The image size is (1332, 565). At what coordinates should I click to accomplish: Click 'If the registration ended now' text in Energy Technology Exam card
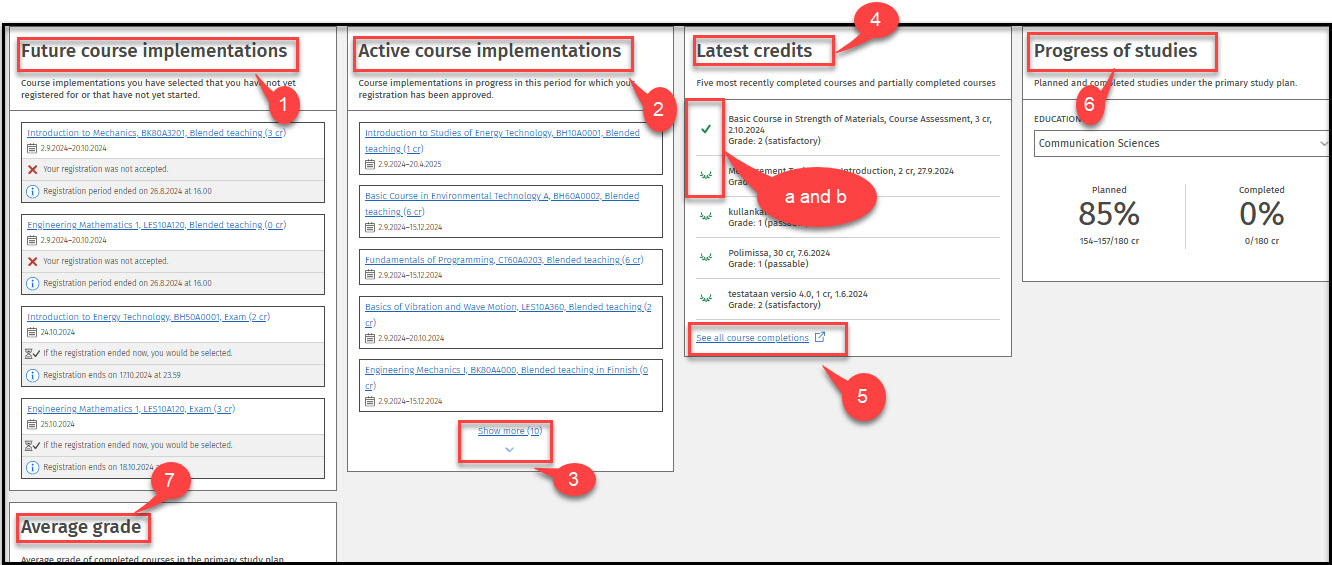coord(138,353)
